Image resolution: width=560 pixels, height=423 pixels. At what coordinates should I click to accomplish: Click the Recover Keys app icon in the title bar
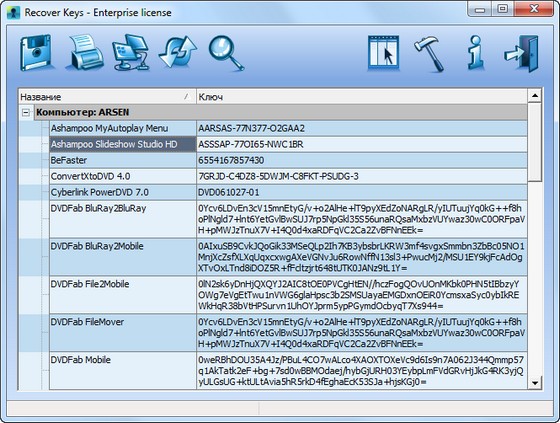(x=14, y=13)
